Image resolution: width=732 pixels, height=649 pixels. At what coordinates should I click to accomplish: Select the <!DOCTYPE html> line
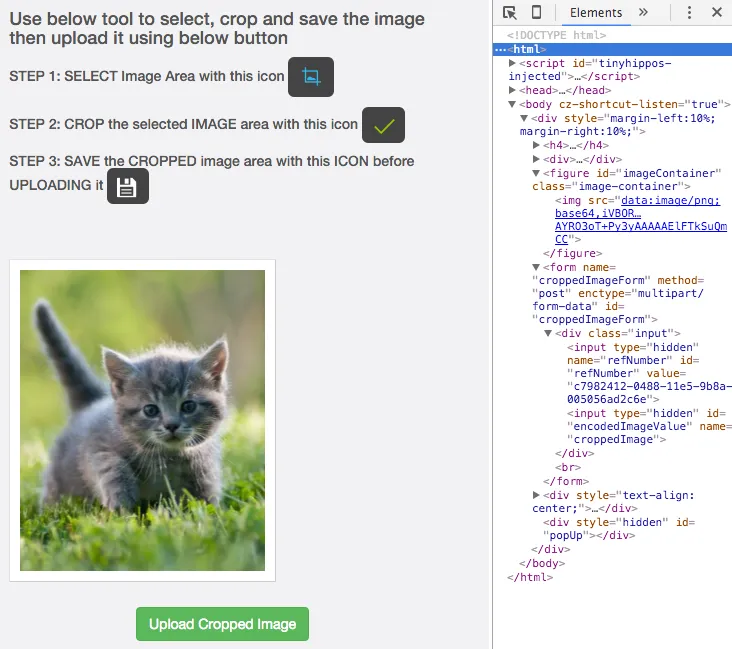coord(556,35)
